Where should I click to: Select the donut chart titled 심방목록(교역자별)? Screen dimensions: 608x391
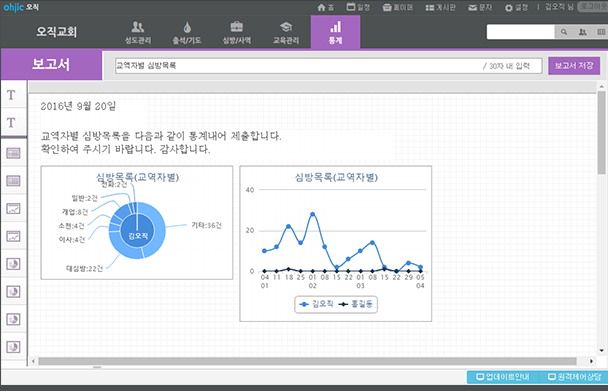[x=137, y=223]
